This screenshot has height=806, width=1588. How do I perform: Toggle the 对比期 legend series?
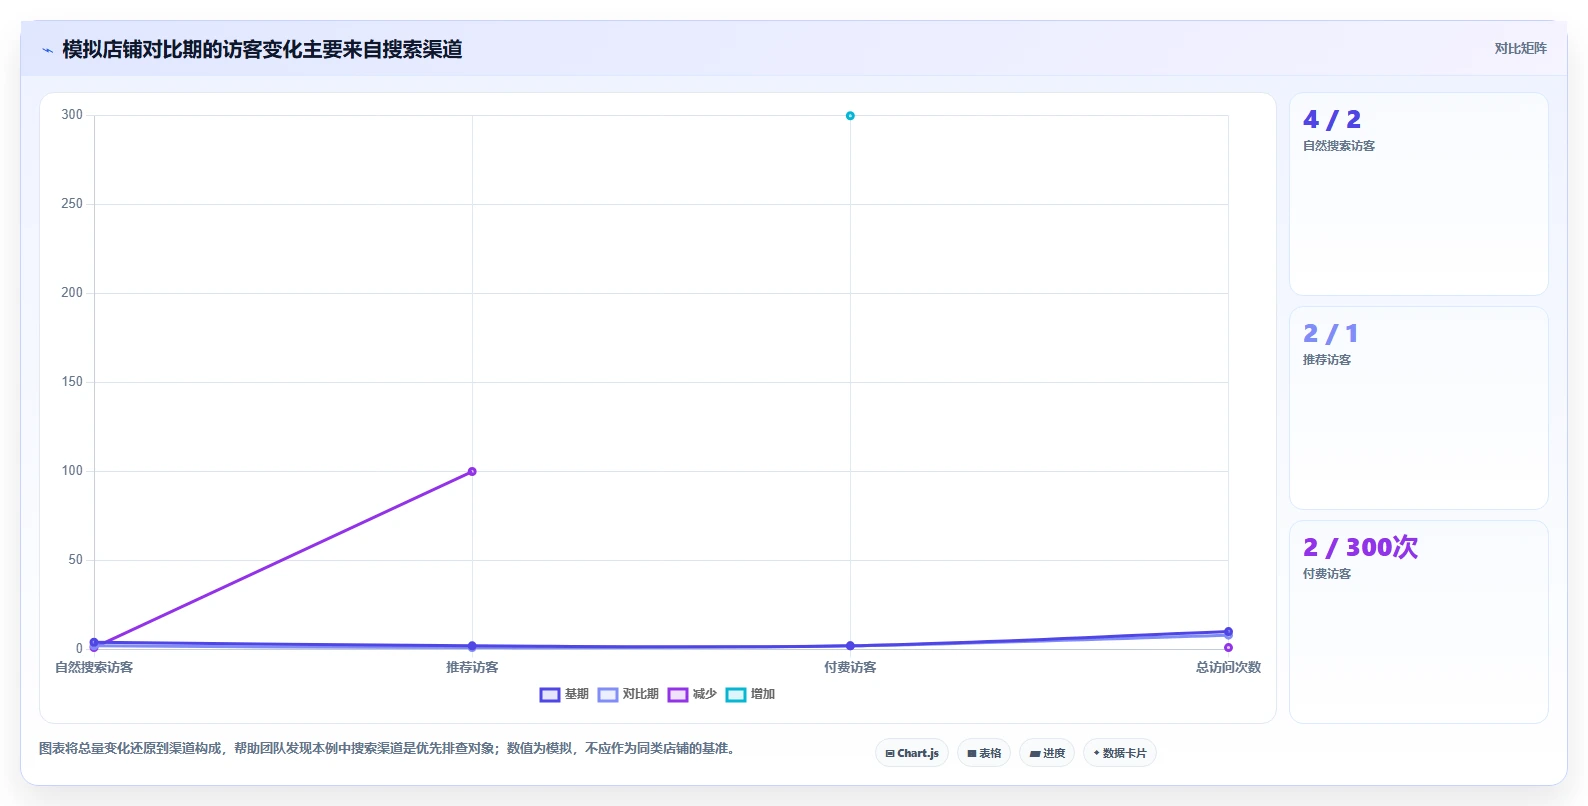(628, 694)
